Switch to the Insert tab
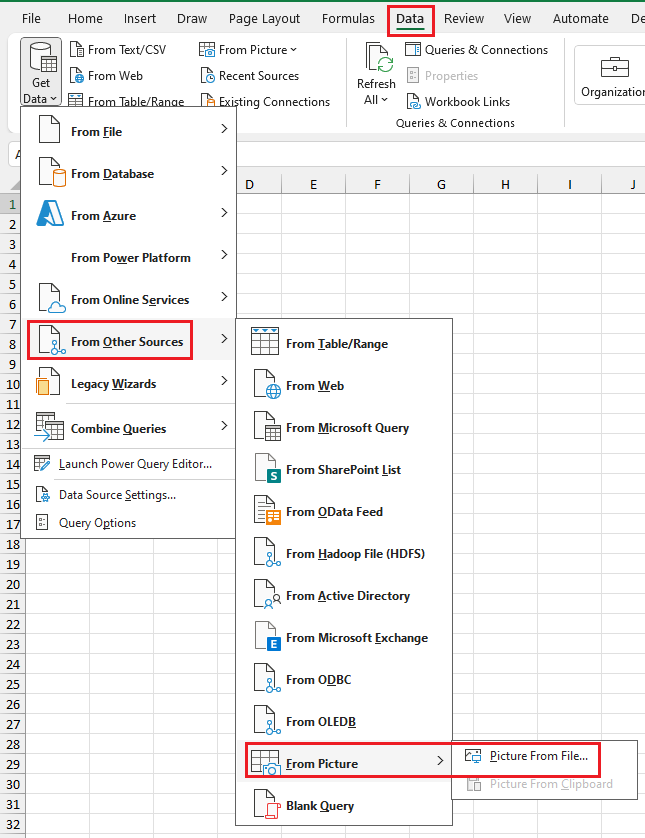 139,19
